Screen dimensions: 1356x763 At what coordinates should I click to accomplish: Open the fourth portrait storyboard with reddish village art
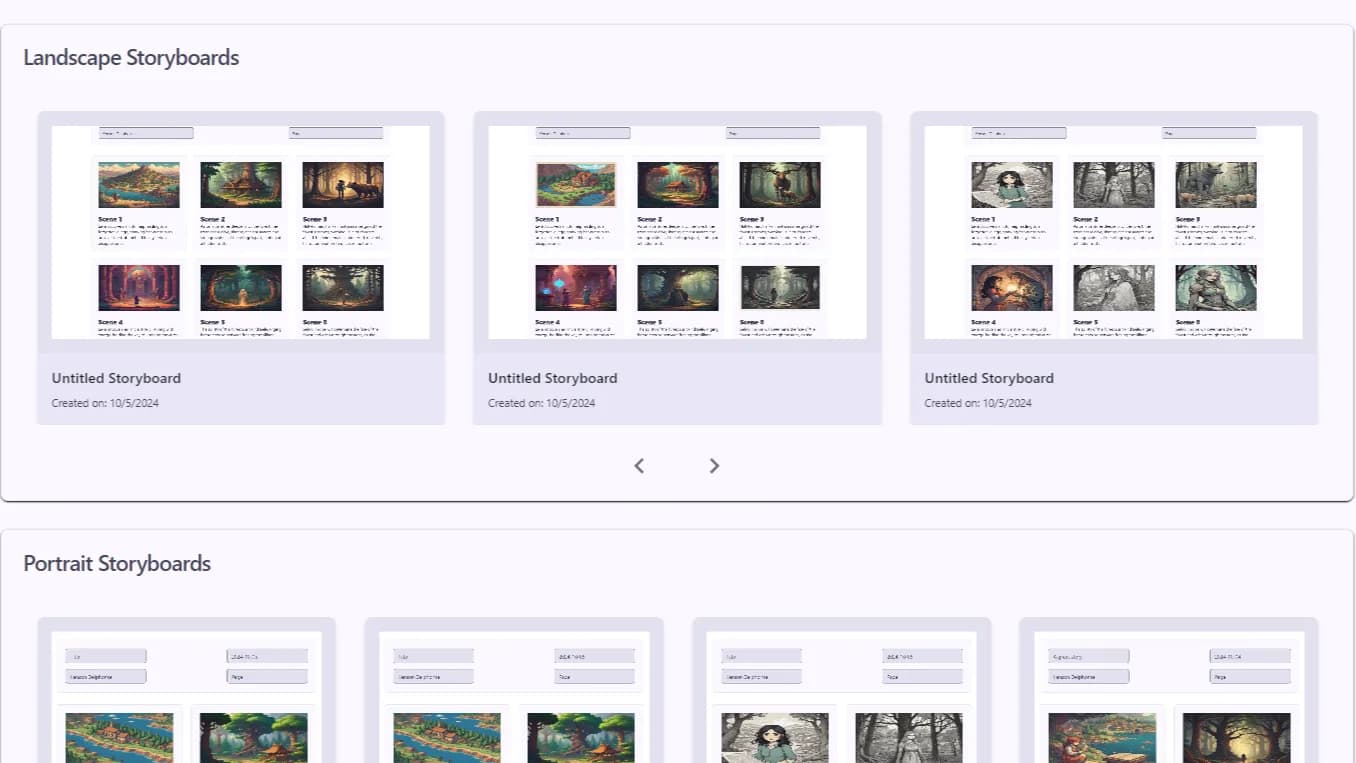(x=1168, y=690)
